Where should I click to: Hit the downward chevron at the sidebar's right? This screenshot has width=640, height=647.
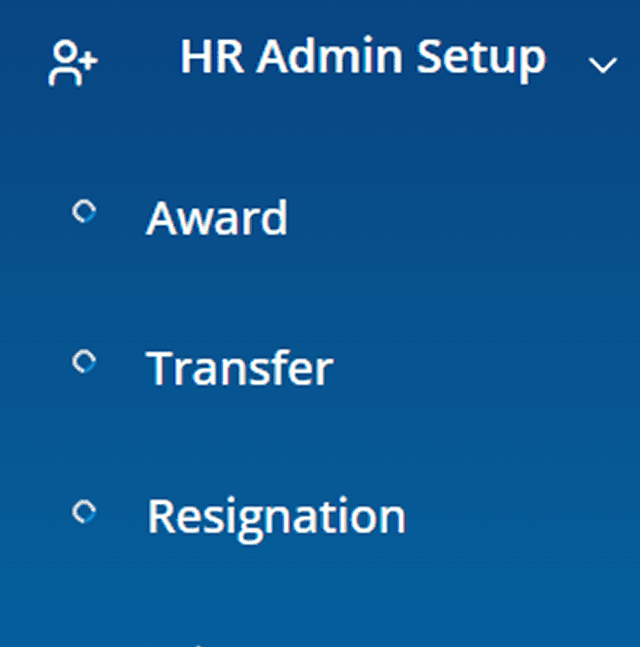click(x=602, y=66)
